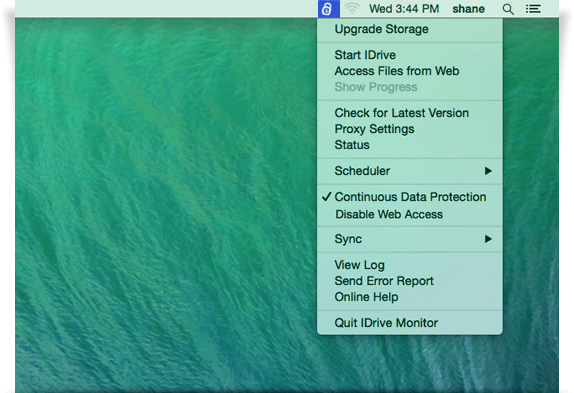Screen dimensions: 574x393
Task: Click the IDrive menu bar icon
Action: click(x=328, y=9)
